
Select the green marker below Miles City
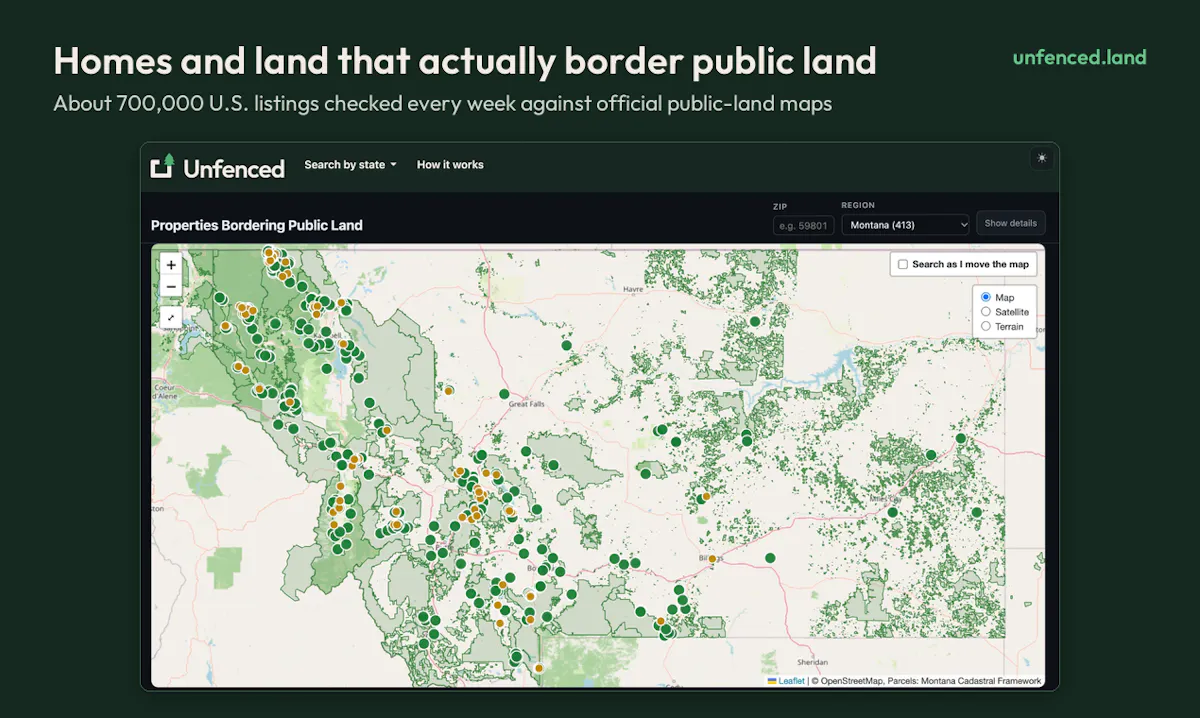[x=892, y=512]
